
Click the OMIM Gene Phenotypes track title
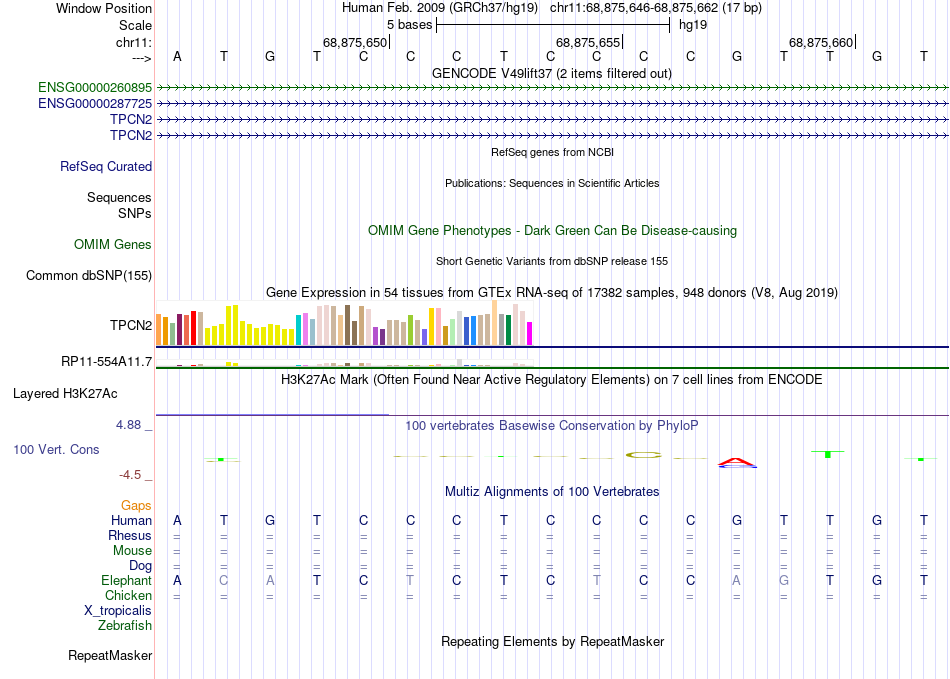pyautogui.click(x=553, y=231)
